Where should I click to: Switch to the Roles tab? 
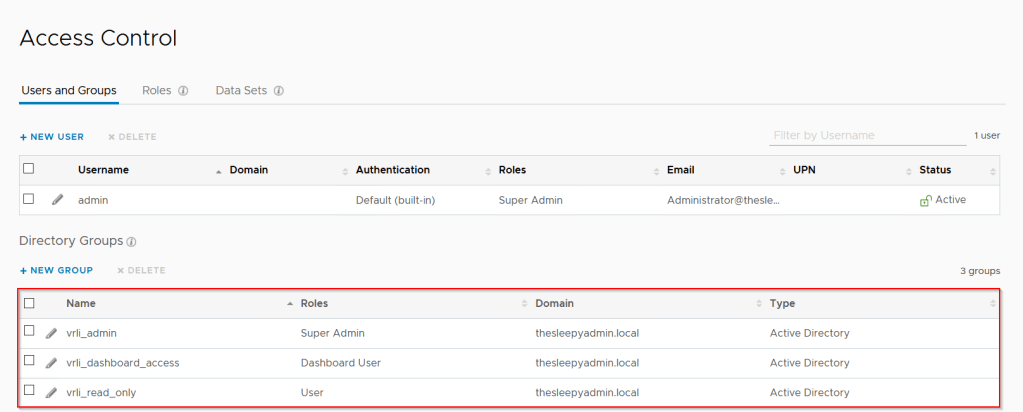coord(157,90)
